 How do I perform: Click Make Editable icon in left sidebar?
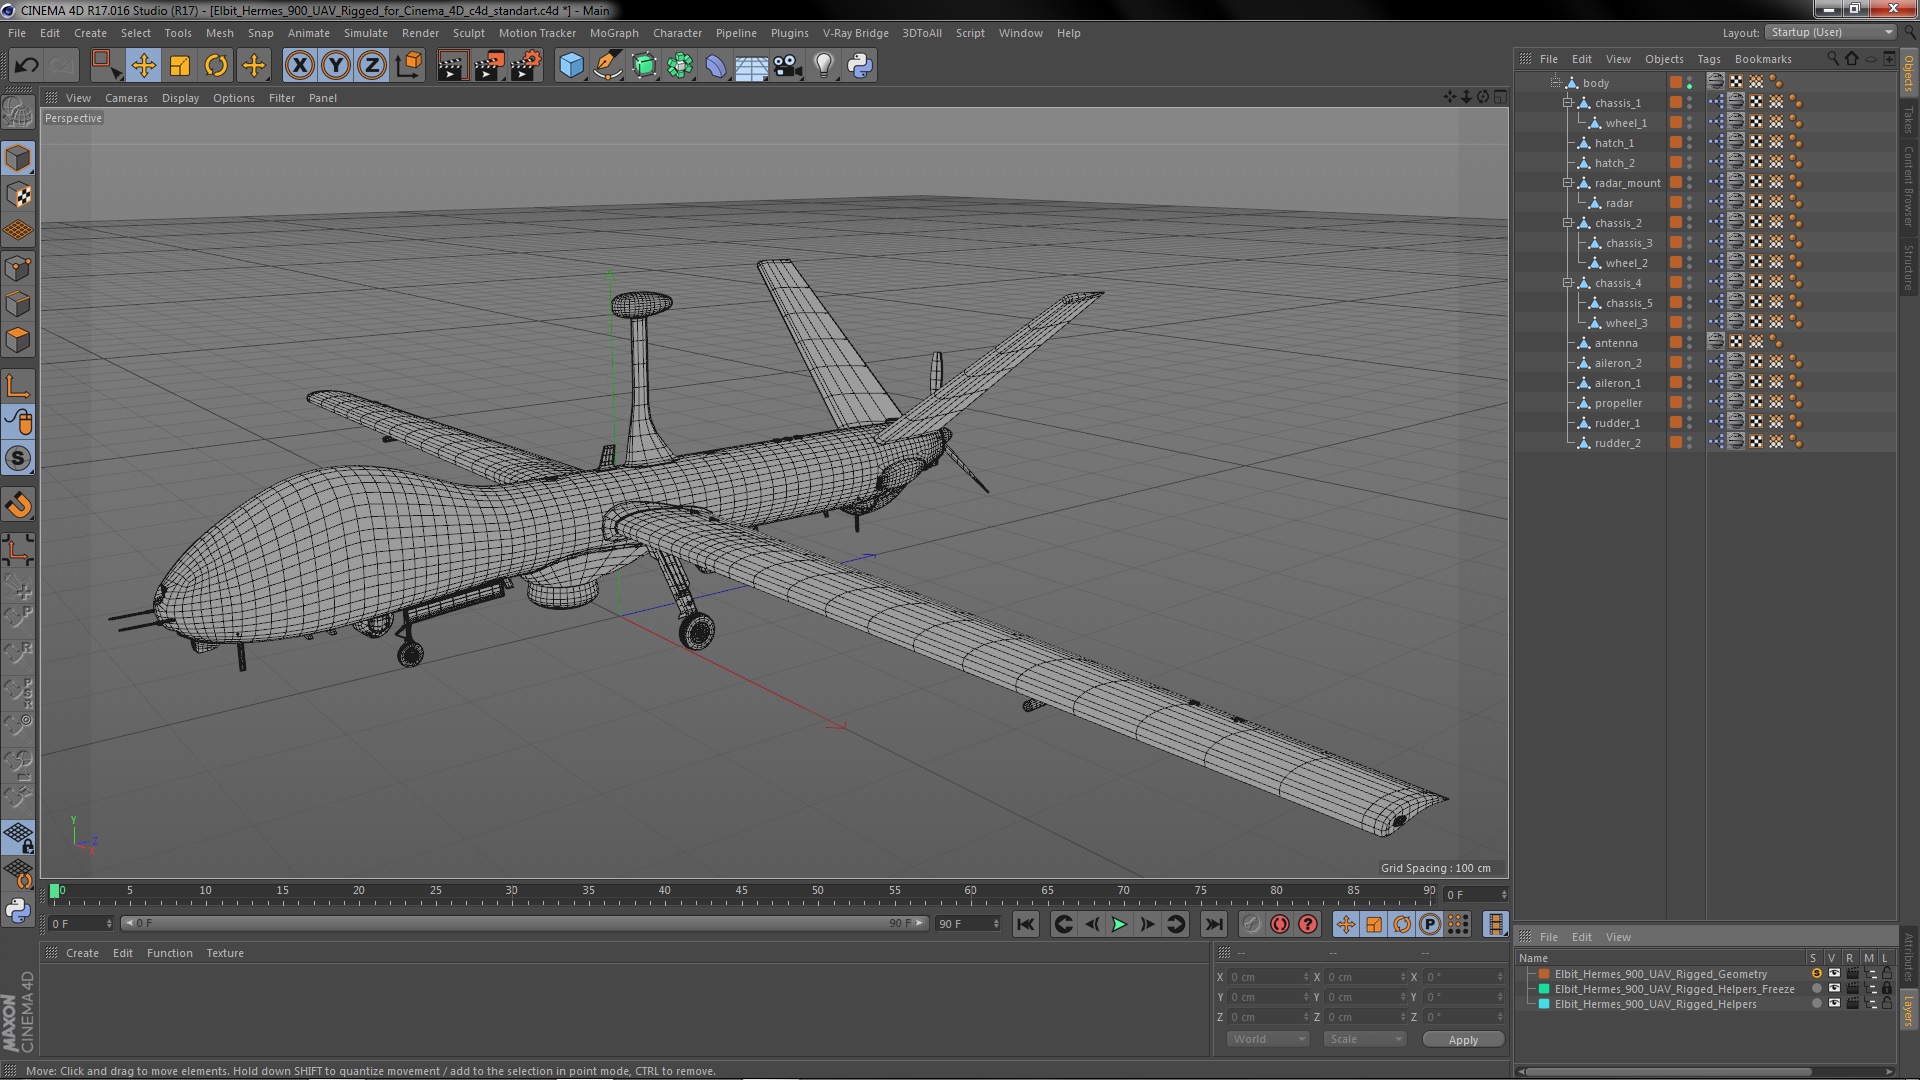(18, 113)
